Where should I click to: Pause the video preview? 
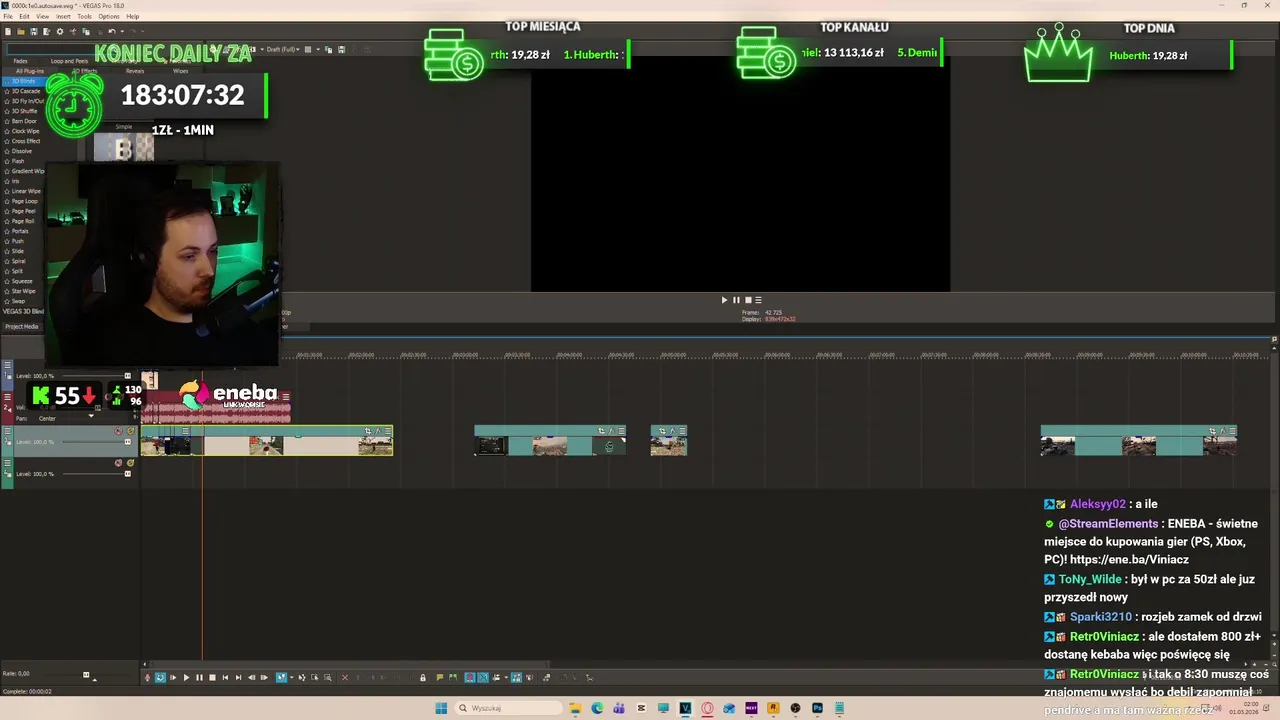tap(736, 300)
